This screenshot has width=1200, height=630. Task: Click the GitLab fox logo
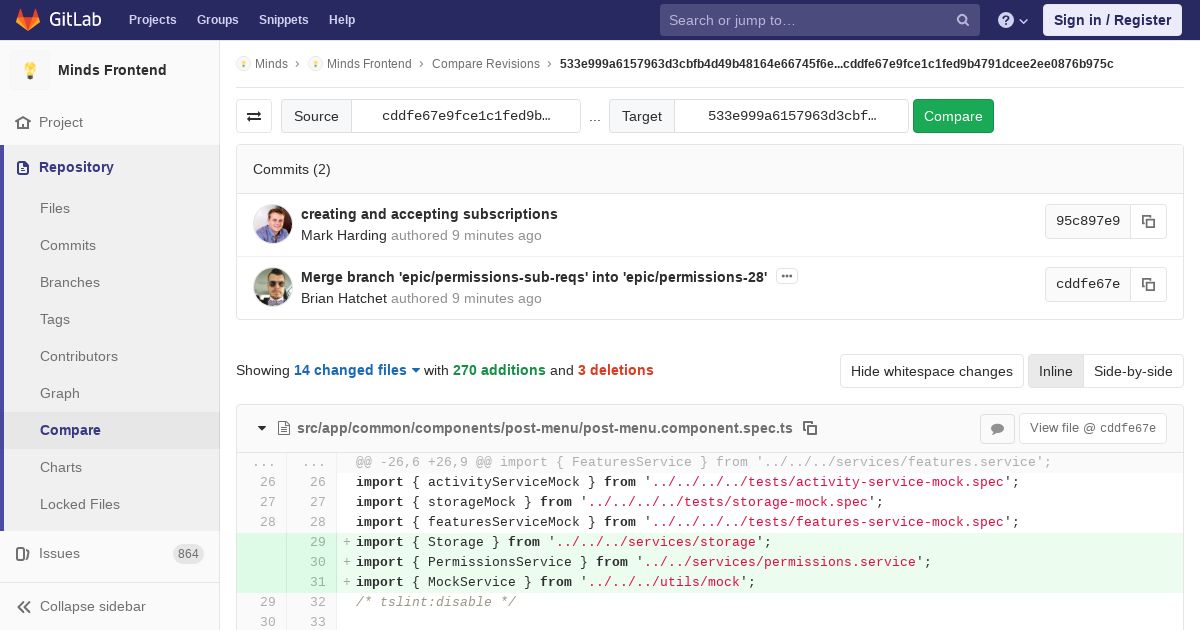click(28, 20)
